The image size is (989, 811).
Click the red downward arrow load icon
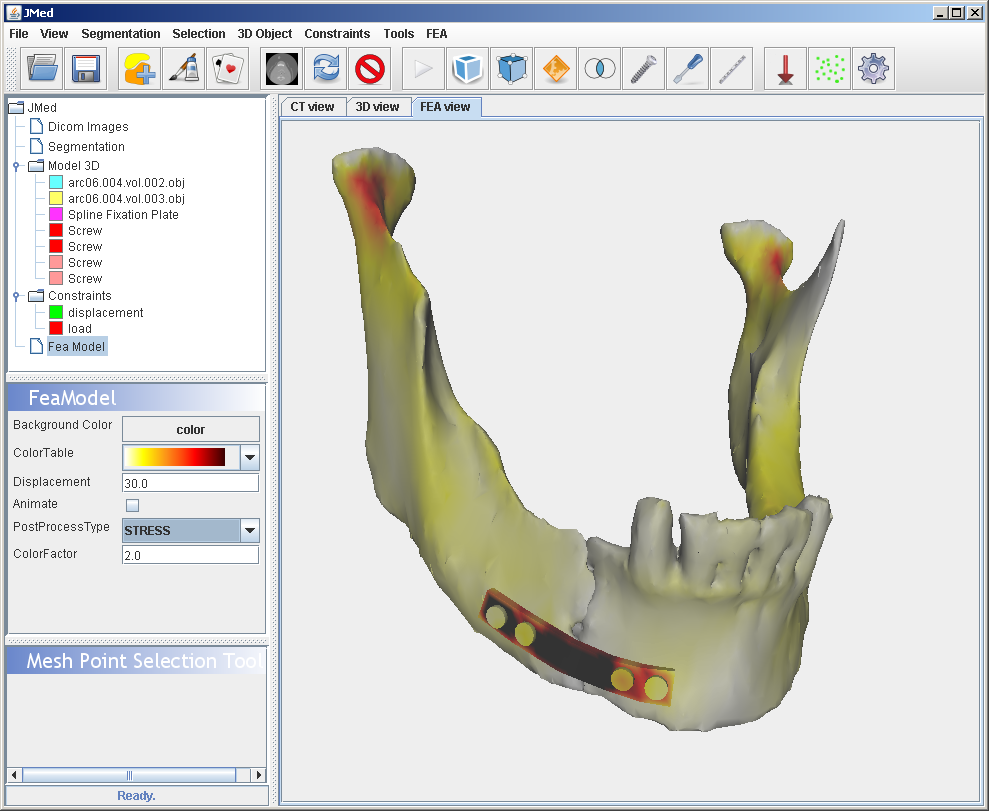click(x=785, y=69)
